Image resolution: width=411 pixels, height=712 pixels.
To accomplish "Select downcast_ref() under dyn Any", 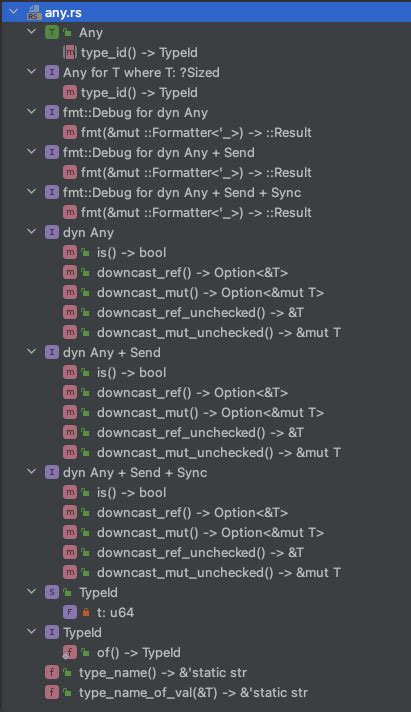I will coord(192,272).
